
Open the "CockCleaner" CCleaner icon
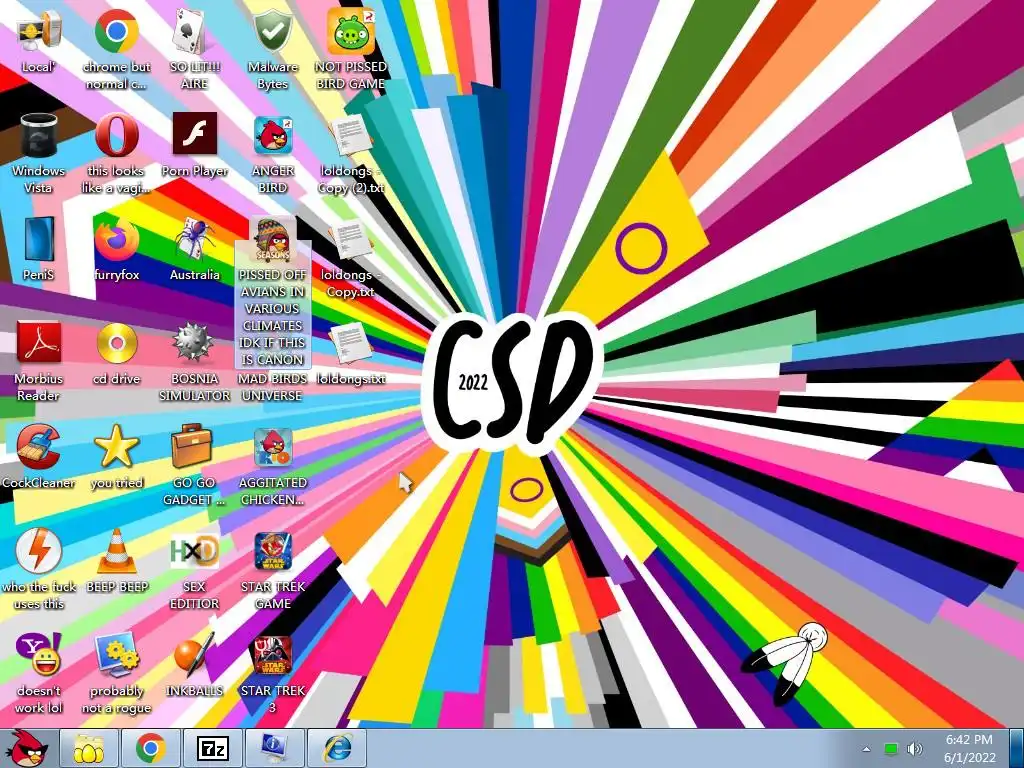click(x=38, y=447)
